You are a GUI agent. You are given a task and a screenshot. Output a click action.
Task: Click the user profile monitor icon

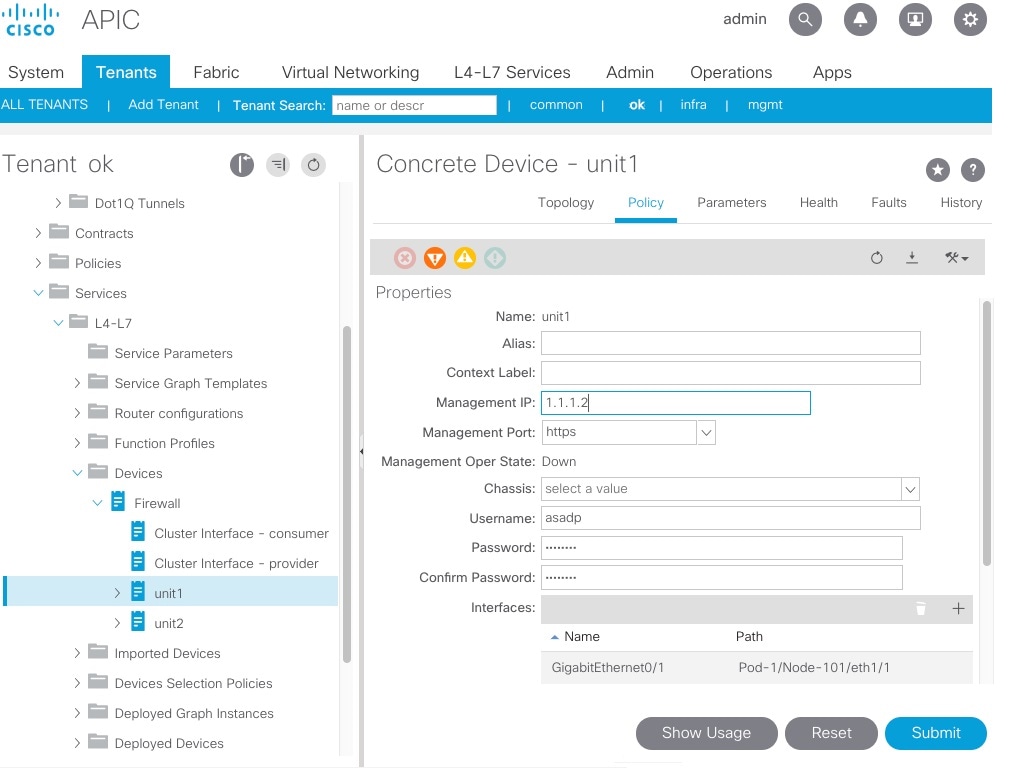click(x=915, y=19)
